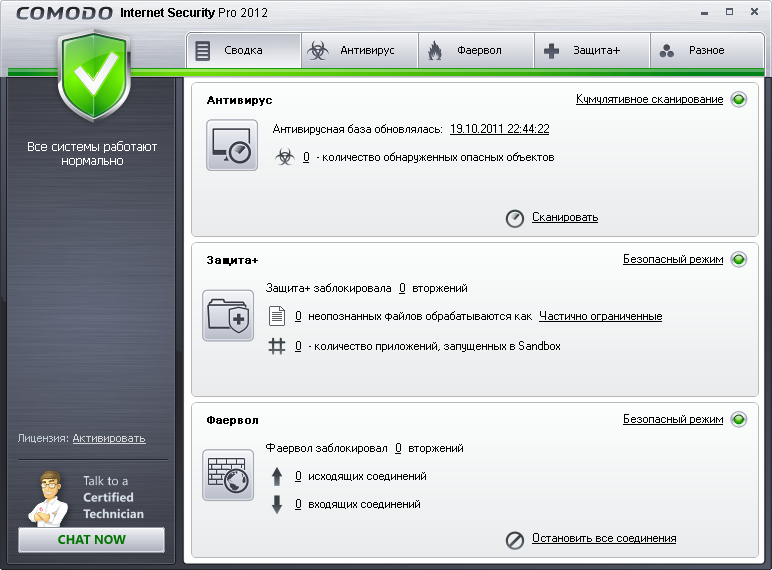Click the document icon for unrecognized files
Viewport: 772px width, 570px height.
[x=277, y=316]
